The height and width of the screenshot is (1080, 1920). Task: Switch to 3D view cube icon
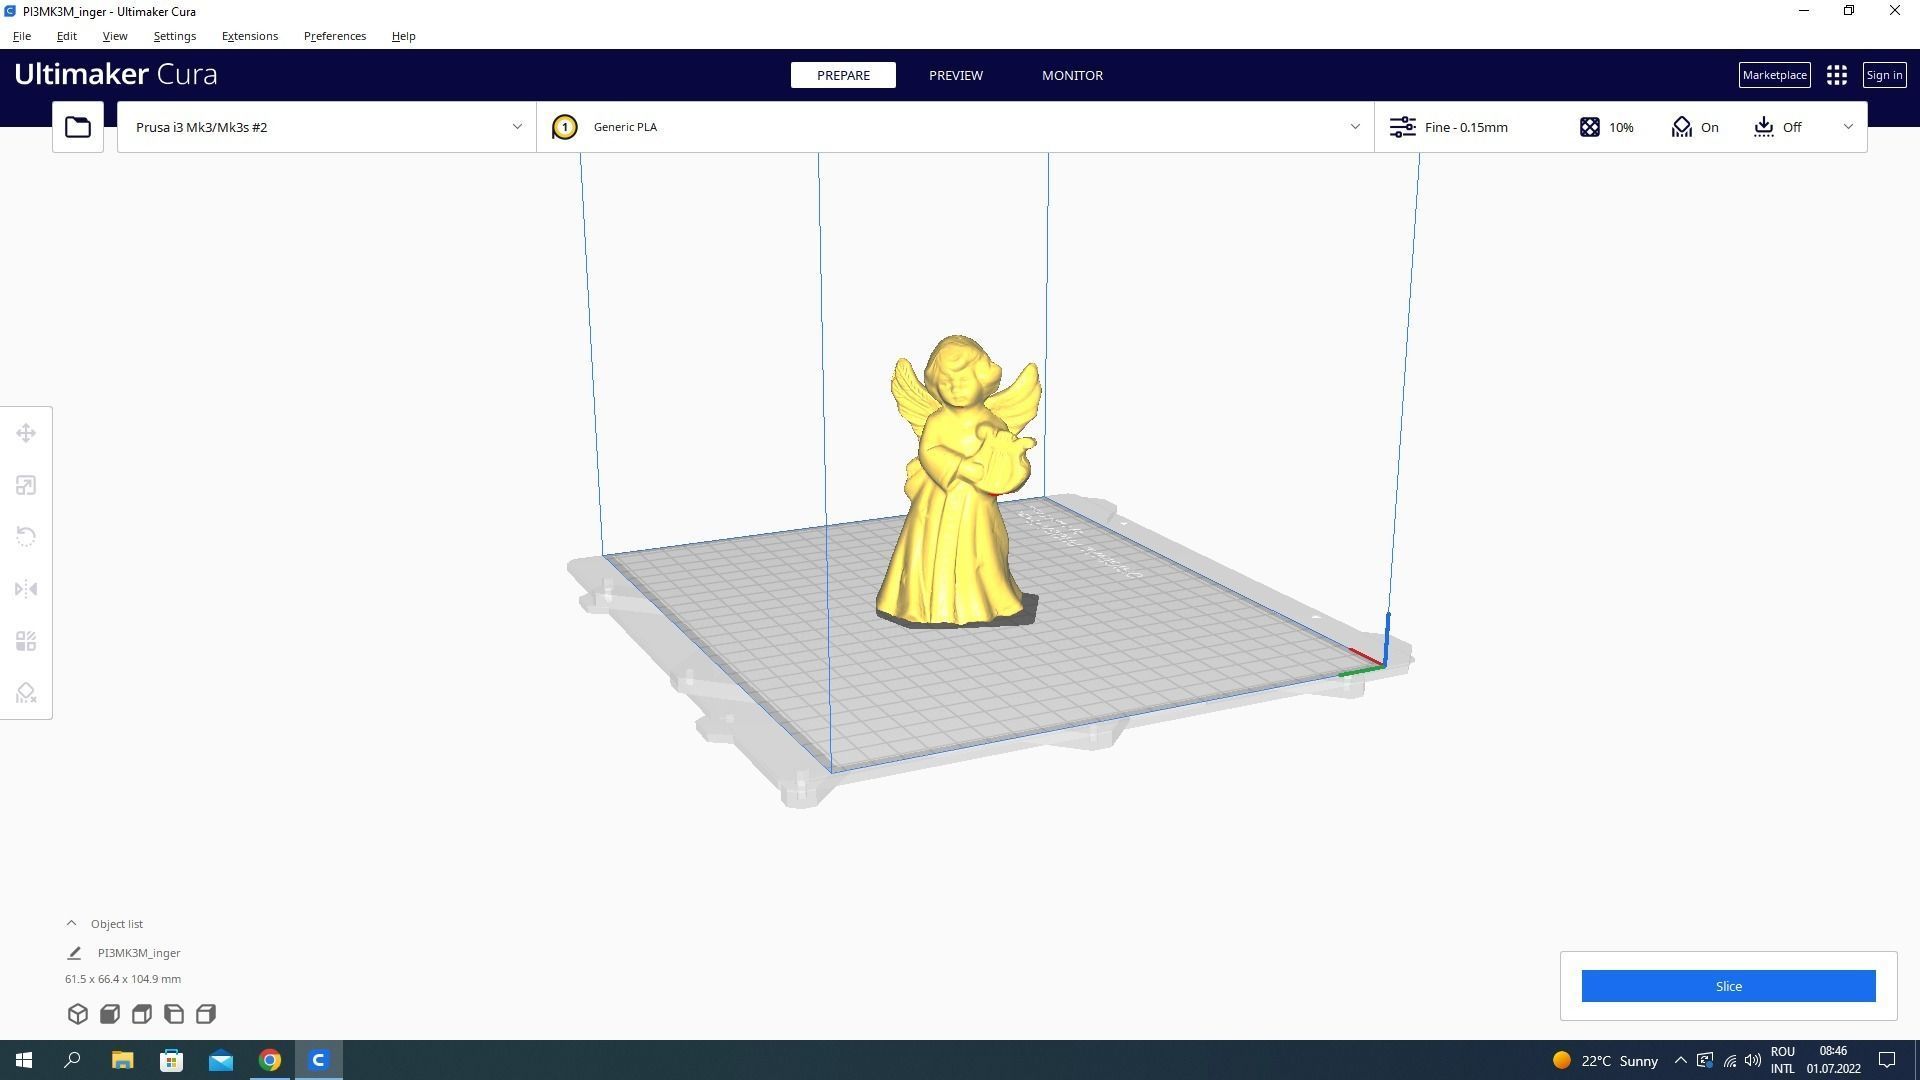click(x=78, y=1014)
